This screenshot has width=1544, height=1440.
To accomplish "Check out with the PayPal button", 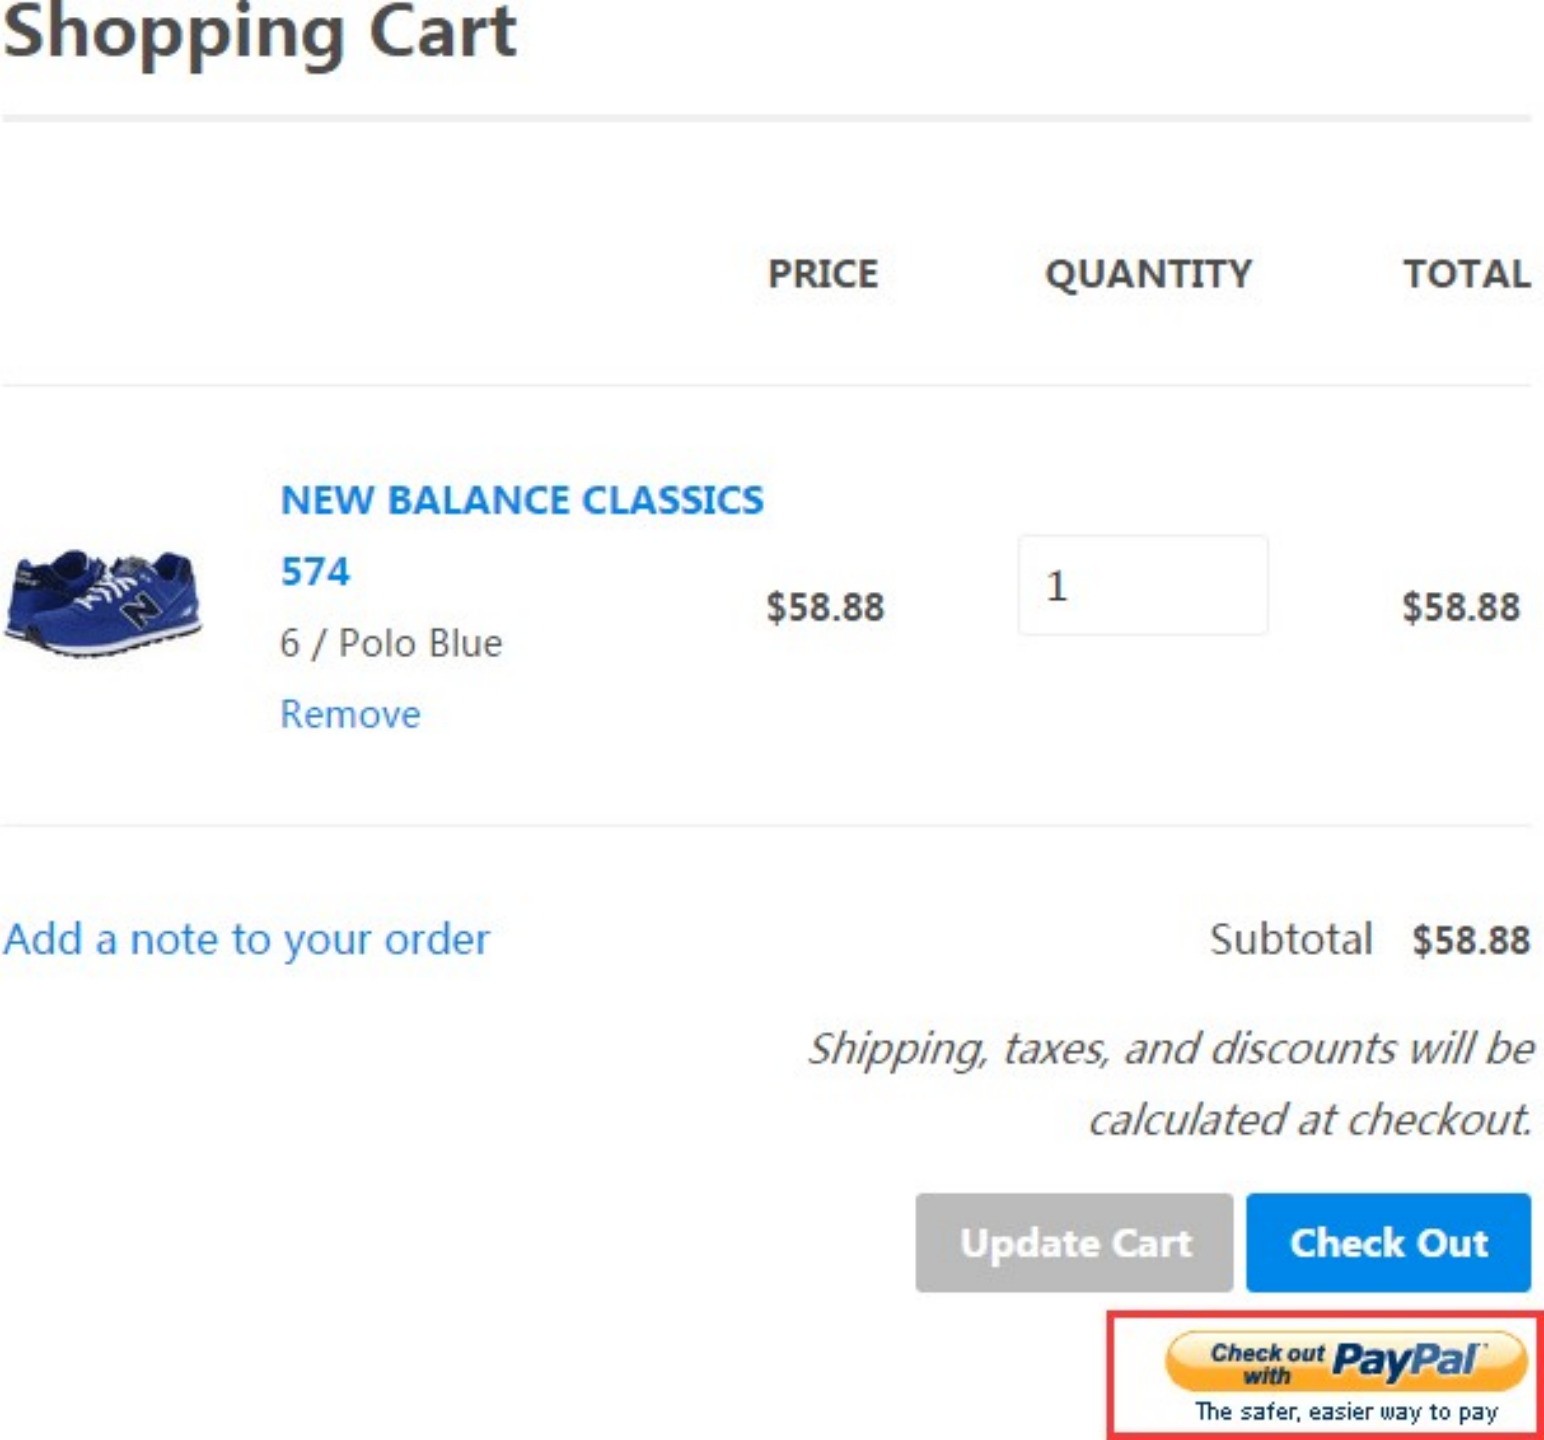I will [1345, 1362].
